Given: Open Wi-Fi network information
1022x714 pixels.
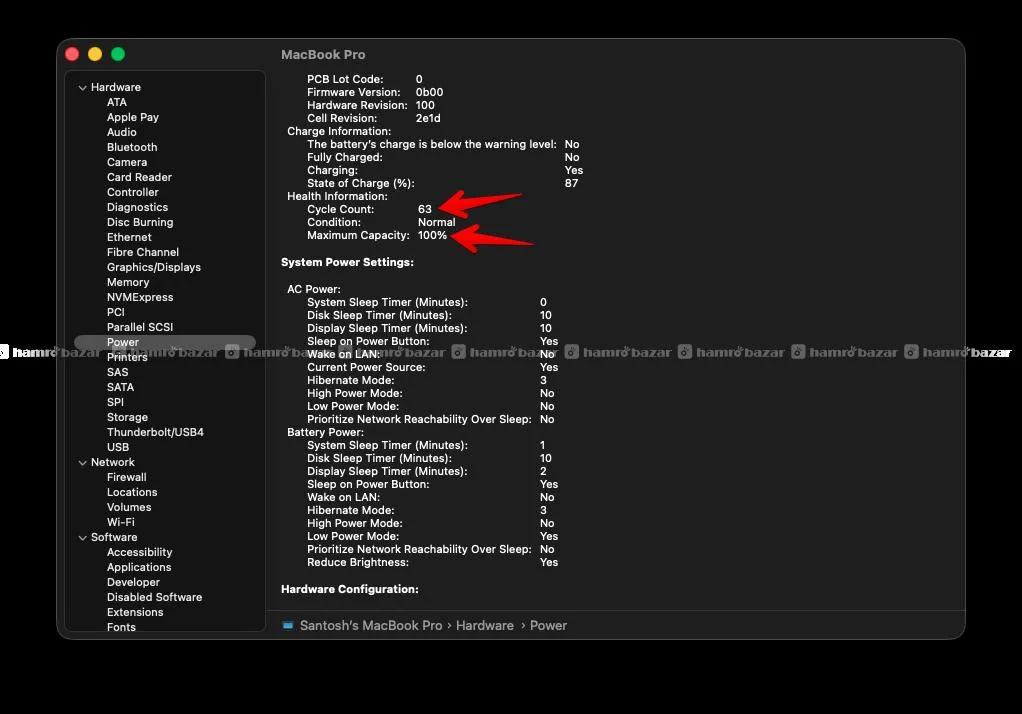Looking at the screenshot, I should coord(121,522).
